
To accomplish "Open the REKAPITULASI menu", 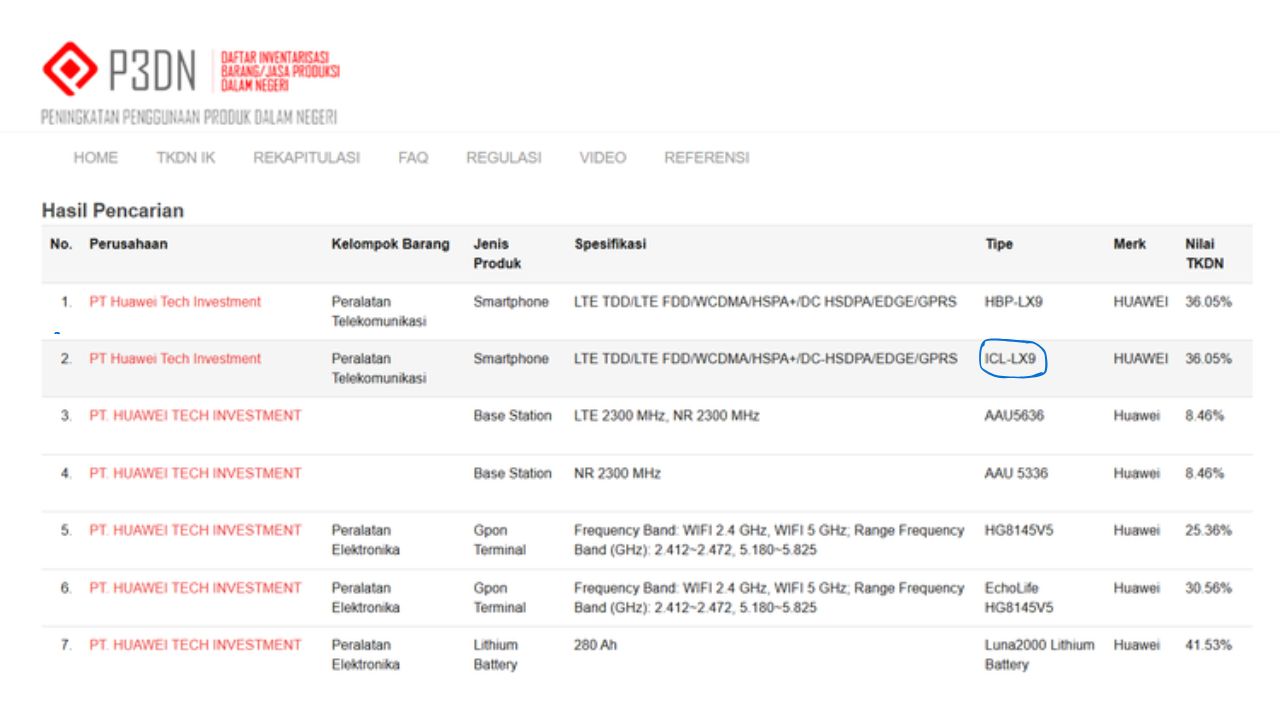I will [x=306, y=158].
